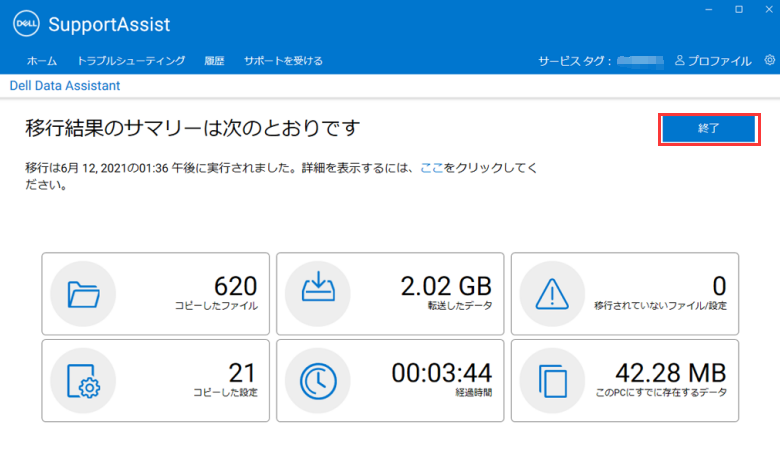Viewport: 780px width, 465px height.
Task: Minimize the SupportAssist window
Action: (x=709, y=9)
